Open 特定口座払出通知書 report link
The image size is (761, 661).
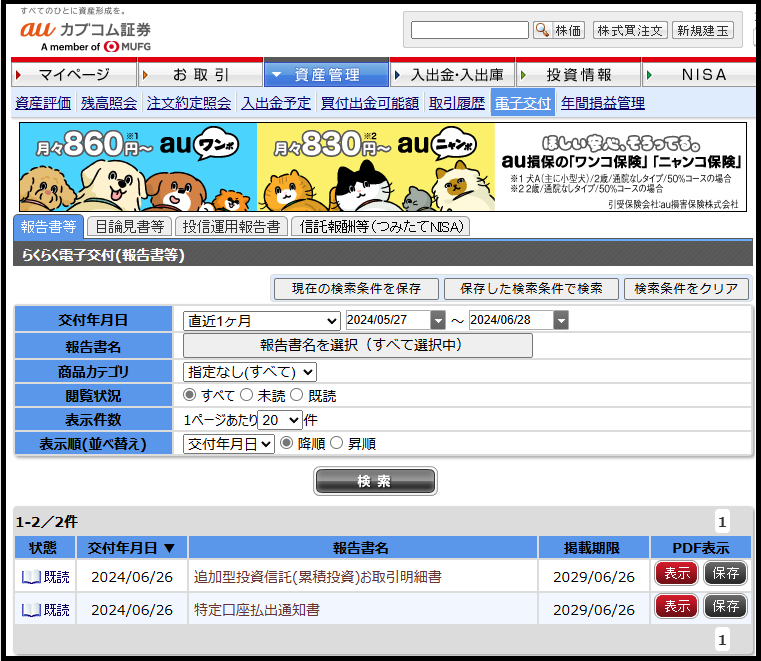coord(257,610)
